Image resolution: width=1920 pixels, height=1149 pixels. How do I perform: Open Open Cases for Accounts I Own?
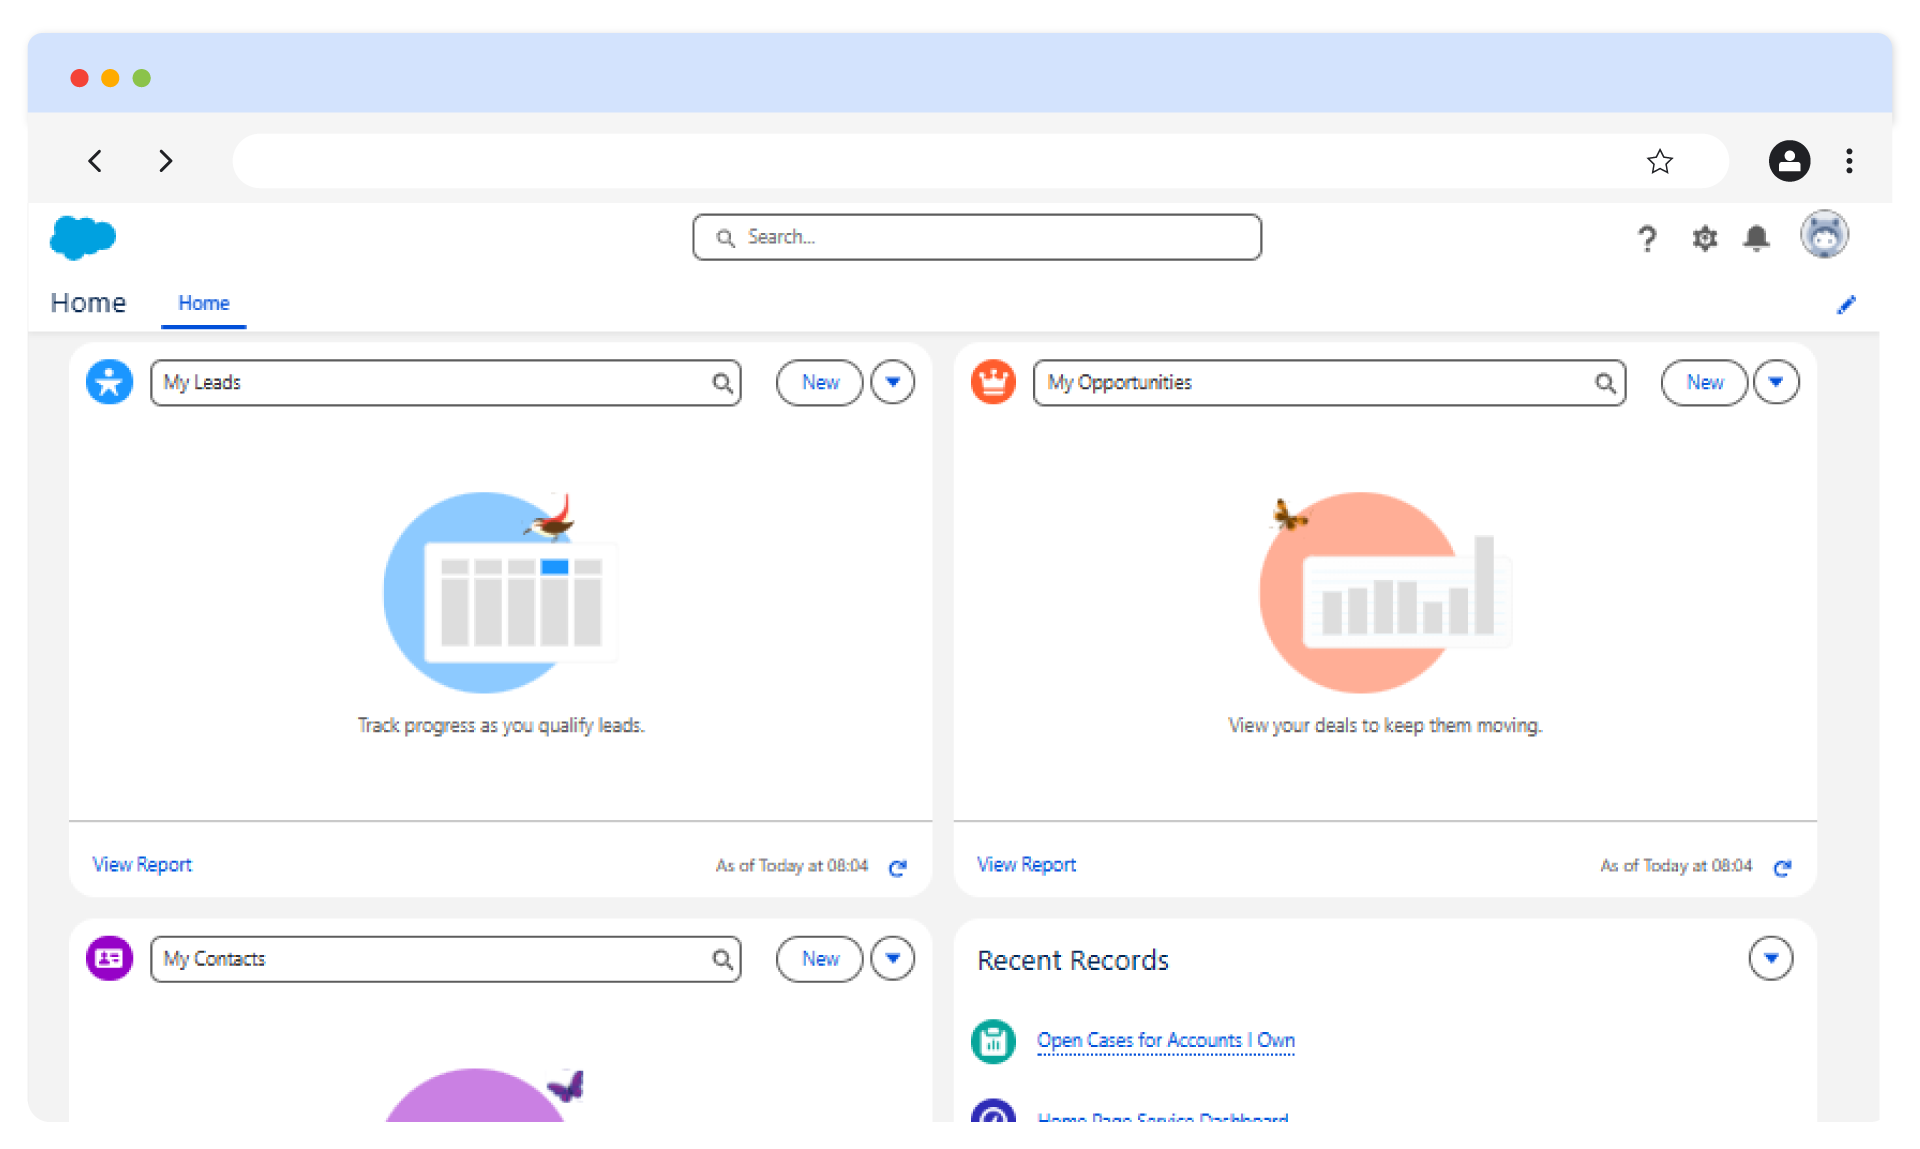click(1165, 1040)
